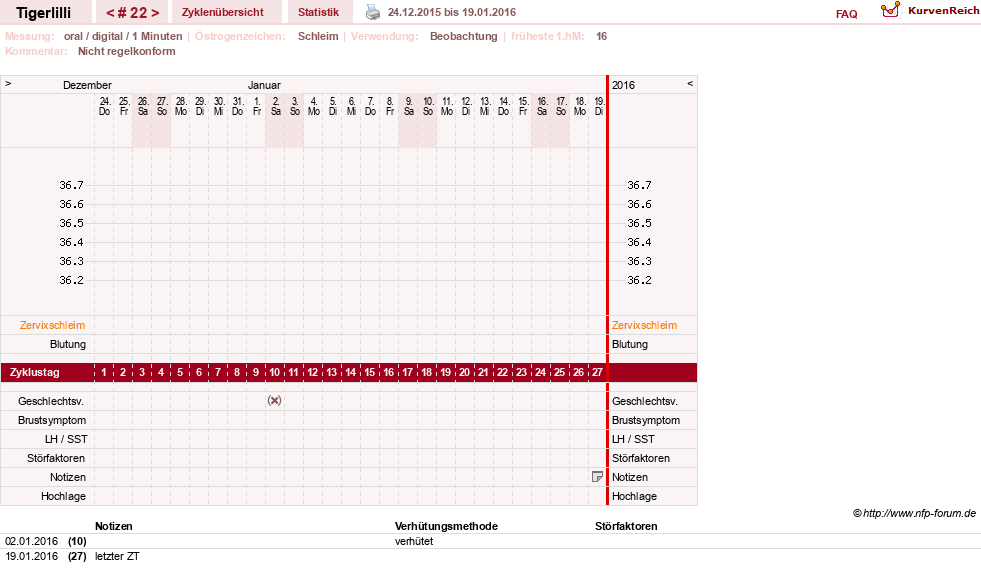Open the Zyklenübersicht tab
This screenshot has width=981, height=585.
click(223, 12)
